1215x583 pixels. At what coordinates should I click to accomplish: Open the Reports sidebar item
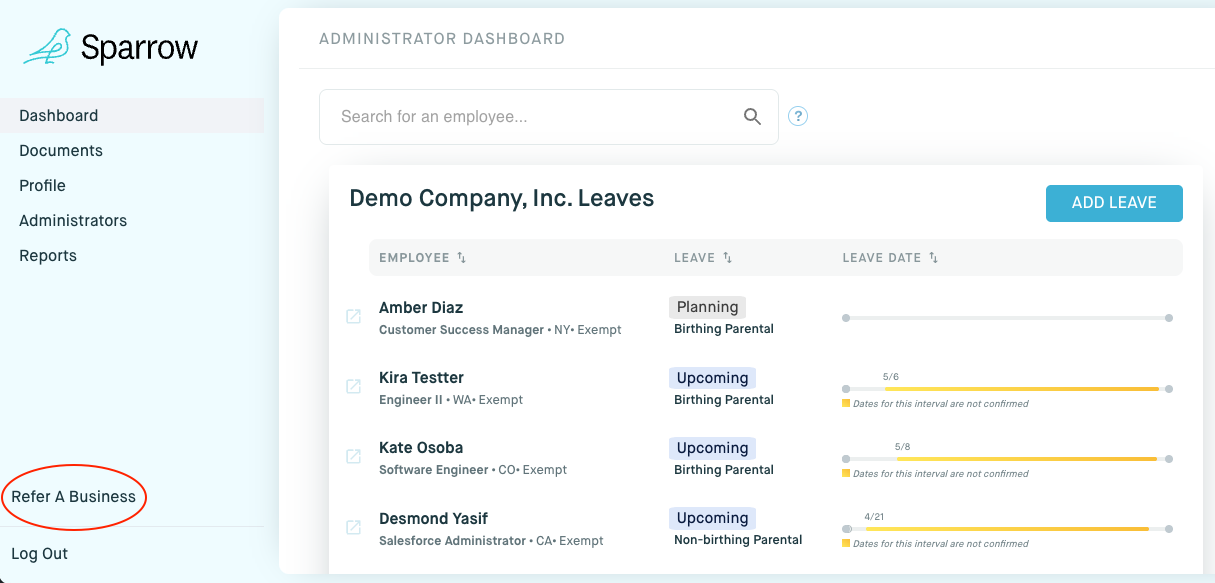pyautogui.click(x=48, y=256)
